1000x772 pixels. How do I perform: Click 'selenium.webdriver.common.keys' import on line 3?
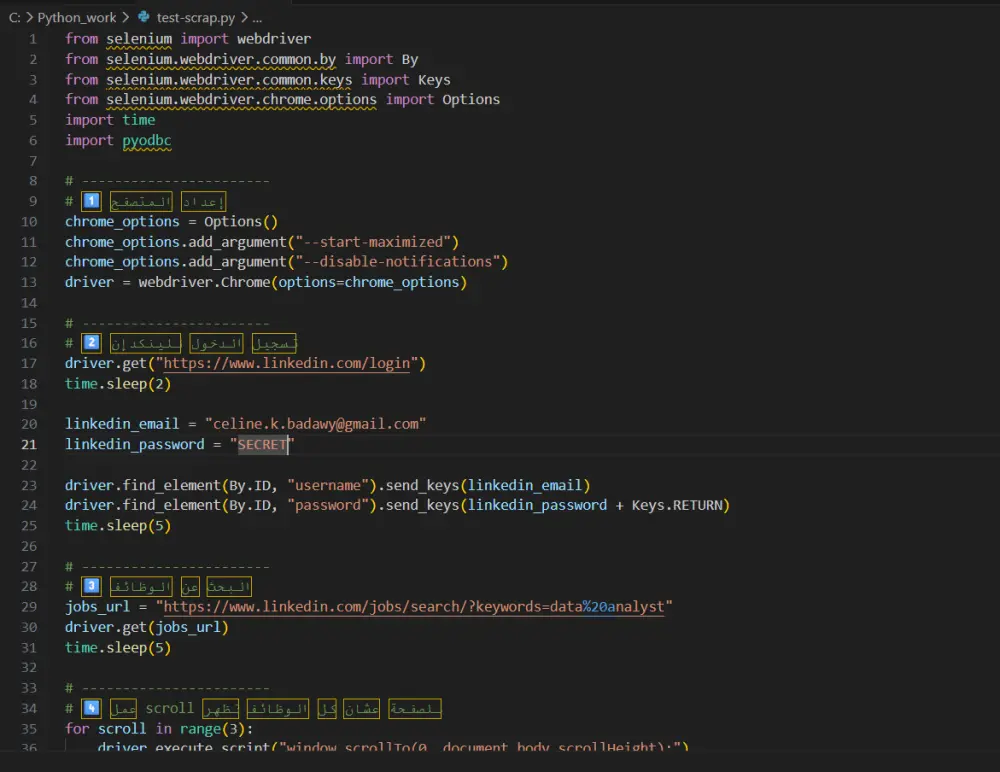tap(229, 80)
